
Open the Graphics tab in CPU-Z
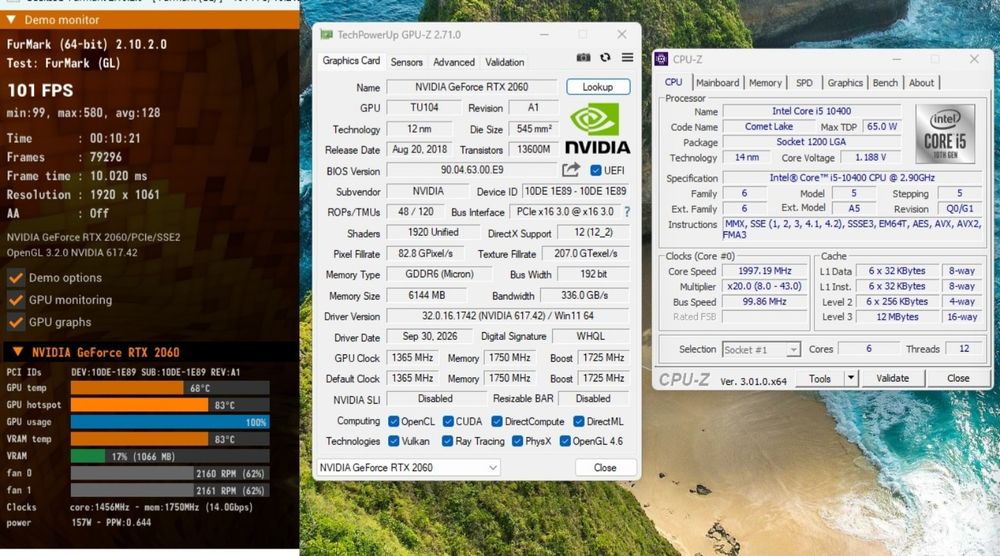click(x=844, y=83)
